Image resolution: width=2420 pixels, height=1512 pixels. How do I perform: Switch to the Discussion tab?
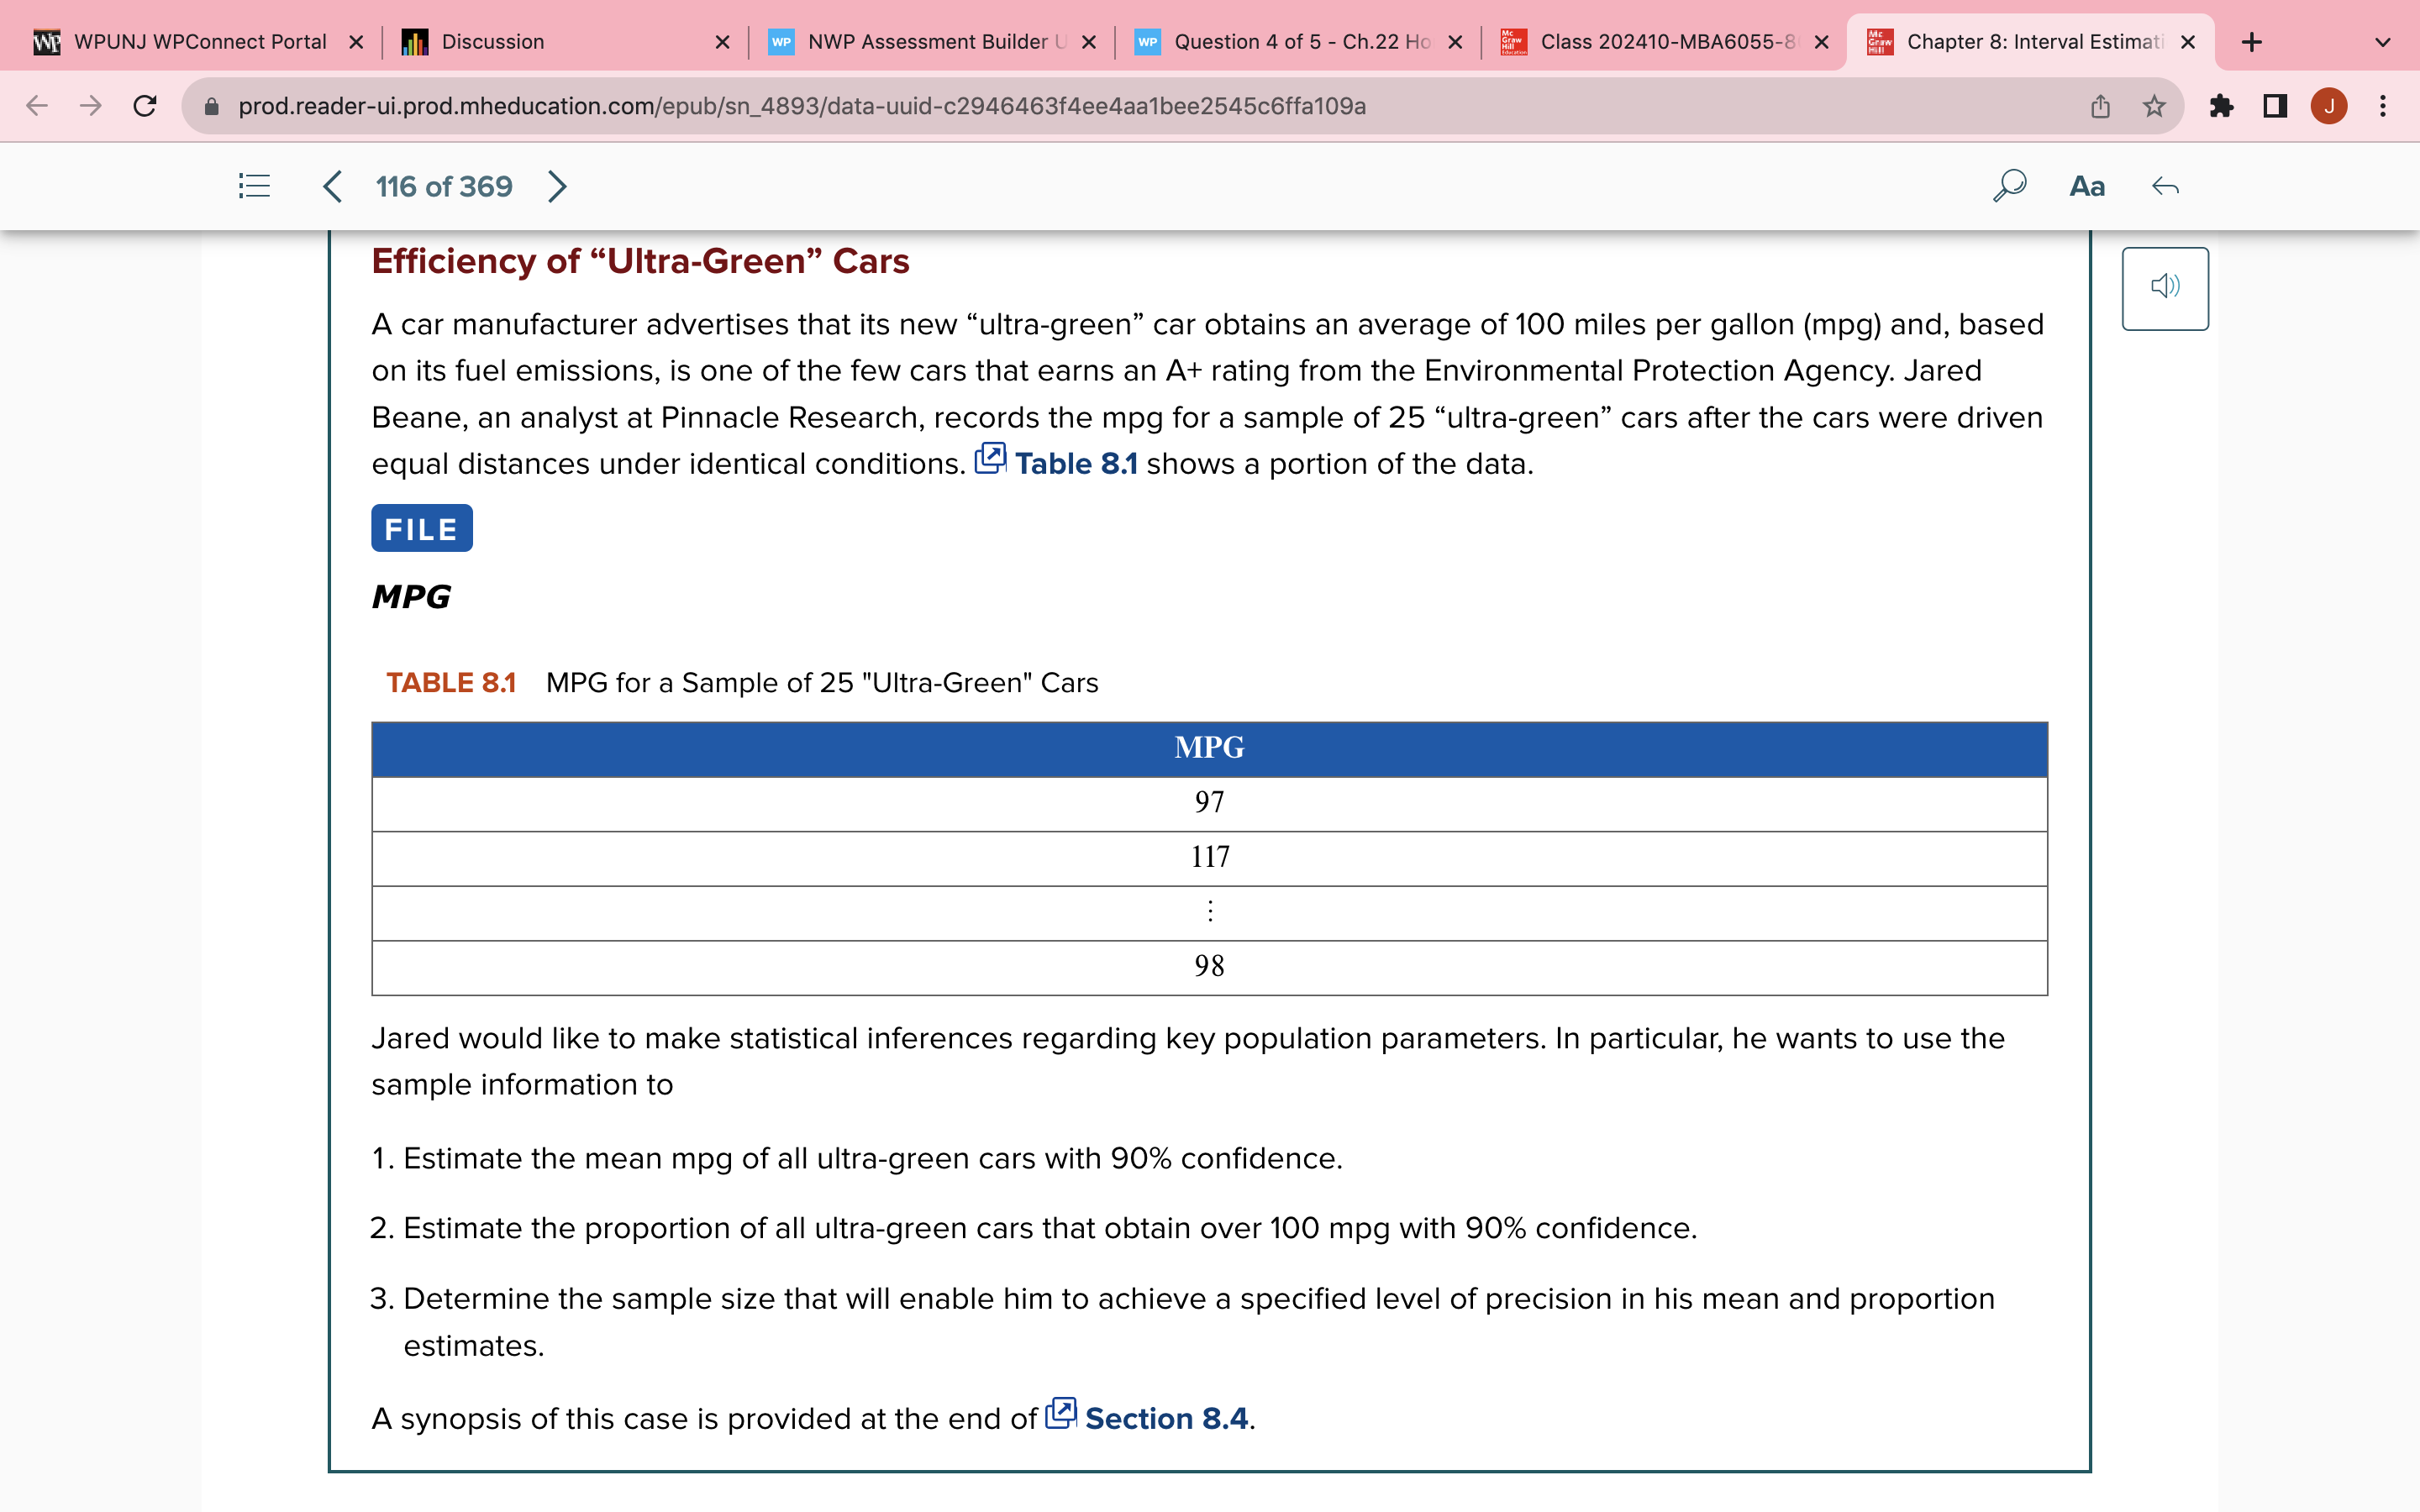point(493,42)
